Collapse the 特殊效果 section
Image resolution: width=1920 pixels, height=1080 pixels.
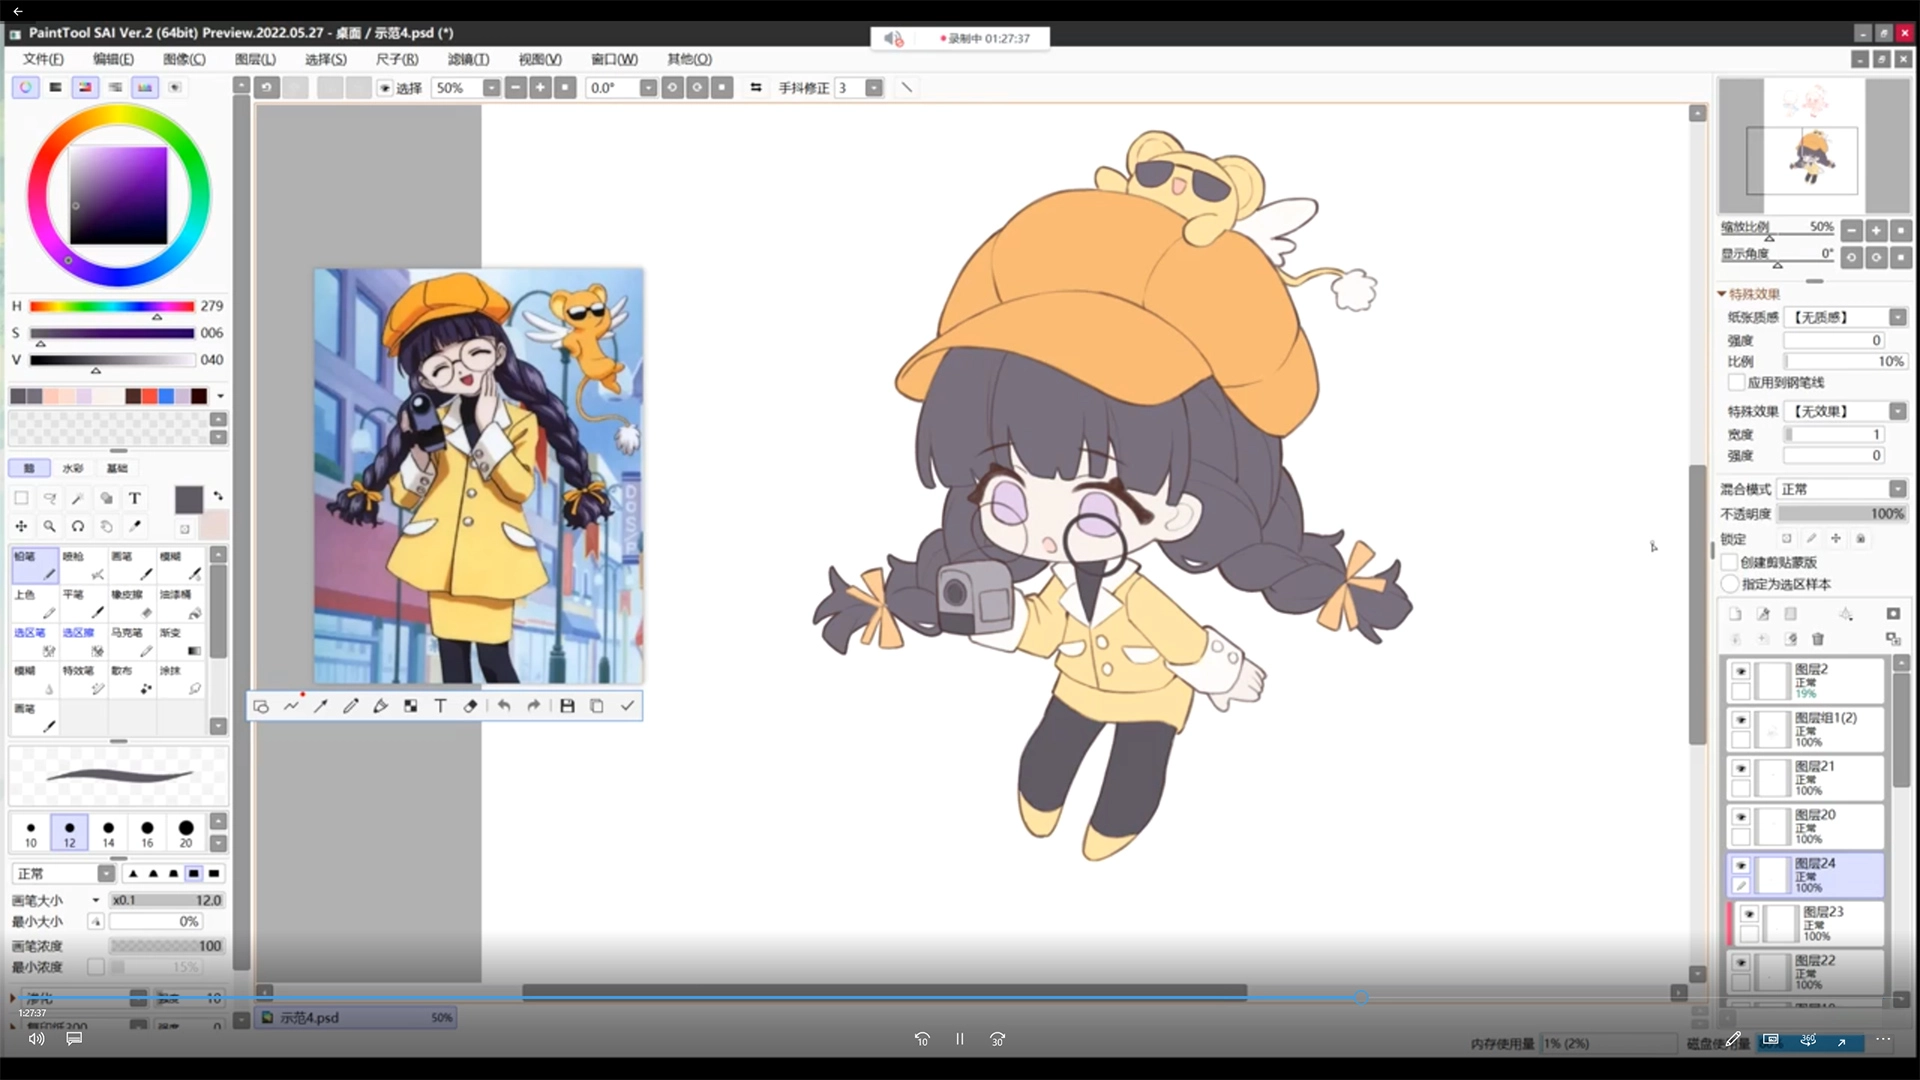click(x=1722, y=294)
